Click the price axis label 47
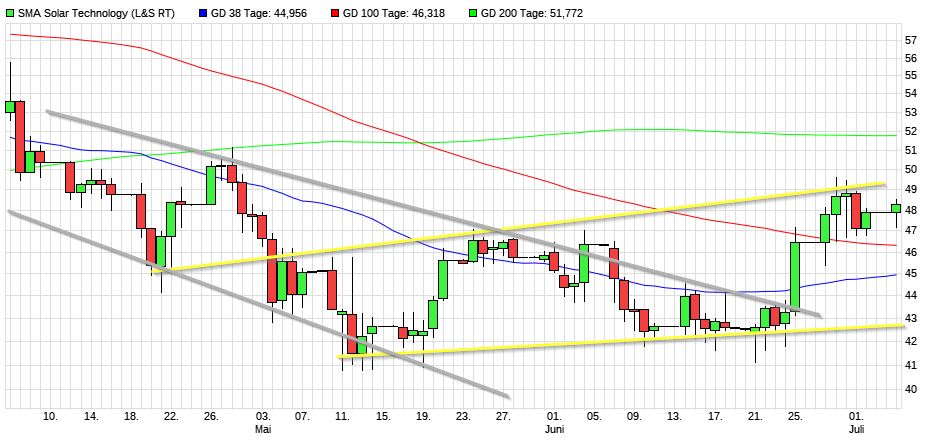925x441 pixels. point(912,230)
